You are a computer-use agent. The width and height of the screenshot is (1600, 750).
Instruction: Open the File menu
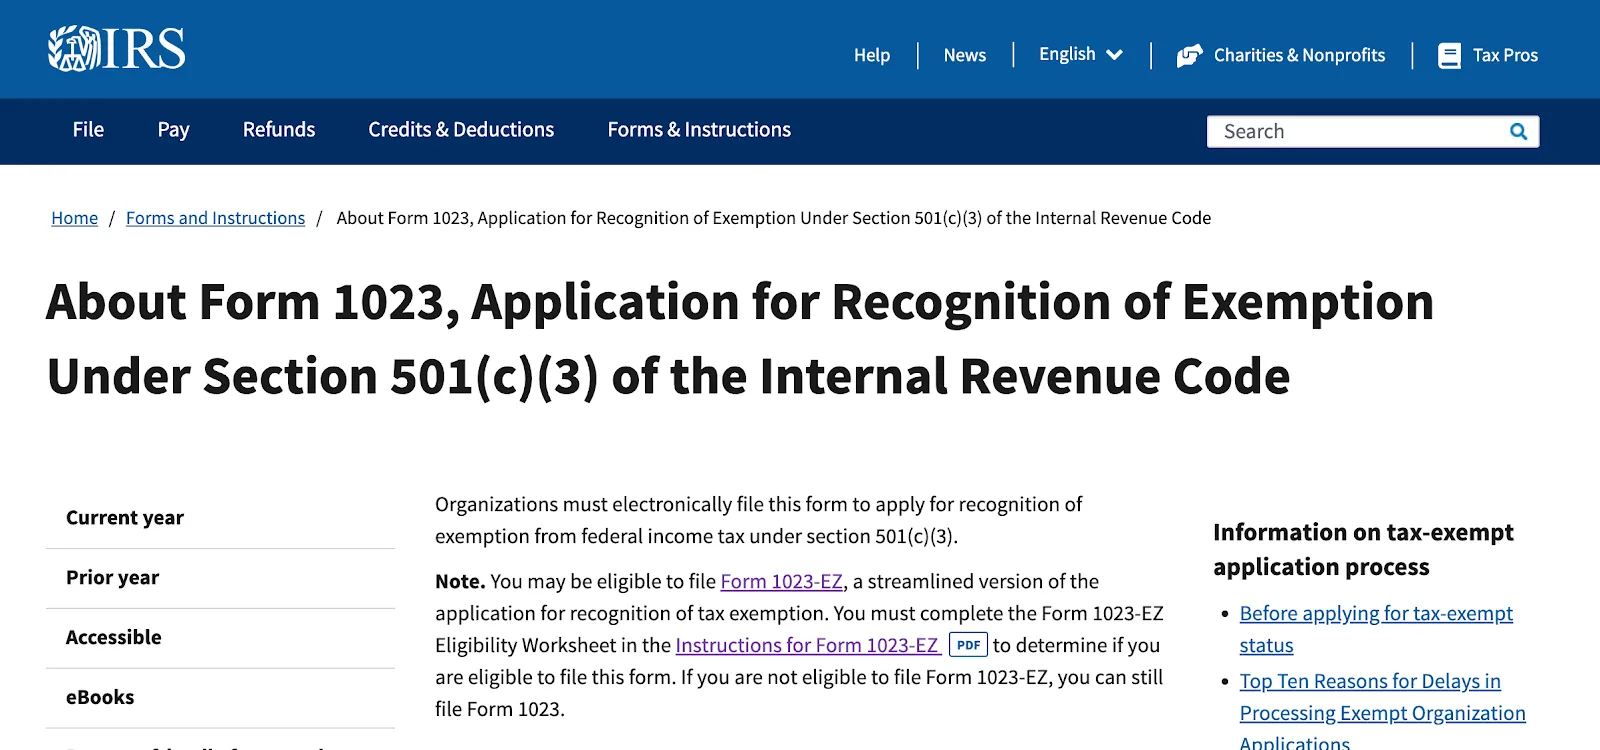pos(88,130)
